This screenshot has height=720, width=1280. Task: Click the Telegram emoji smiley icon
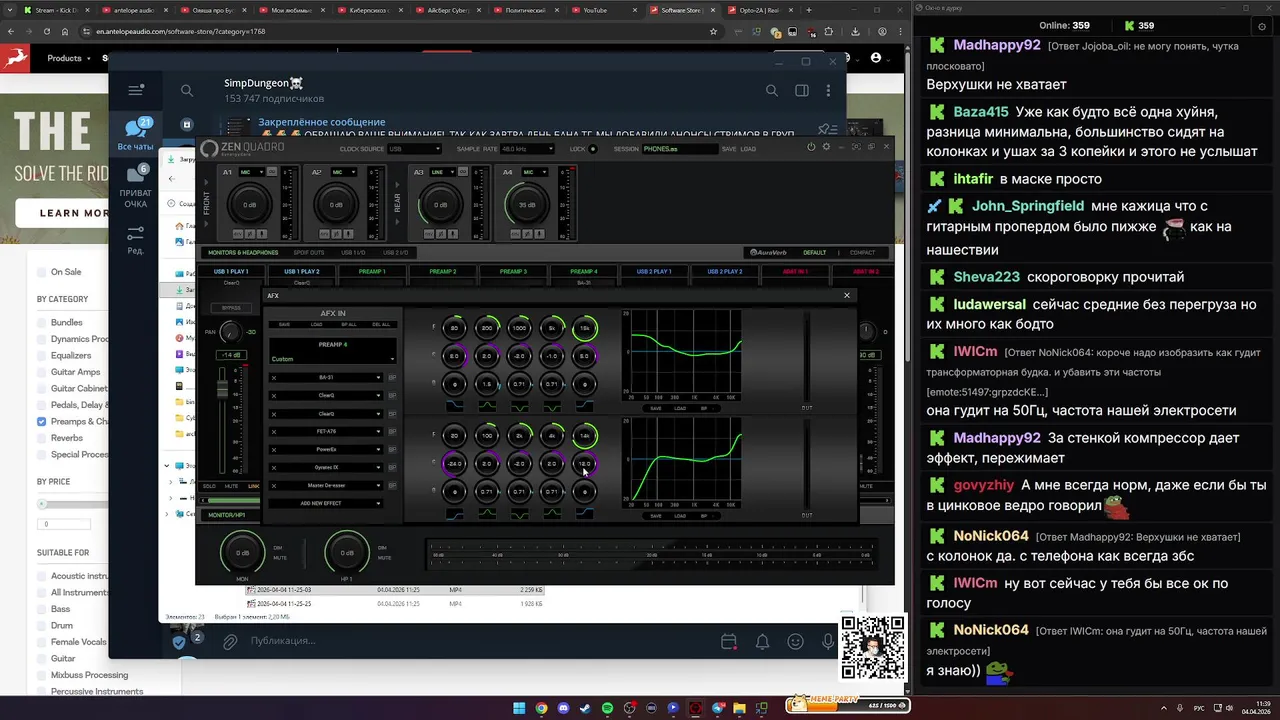click(x=795, y=641)
